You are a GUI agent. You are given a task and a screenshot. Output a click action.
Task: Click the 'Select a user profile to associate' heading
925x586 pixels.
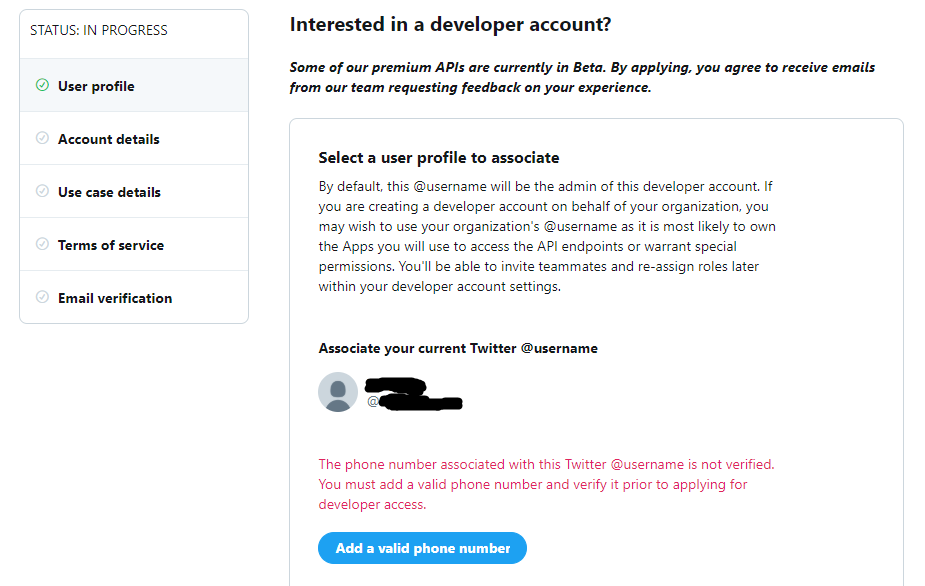click(x=439, y=158)
